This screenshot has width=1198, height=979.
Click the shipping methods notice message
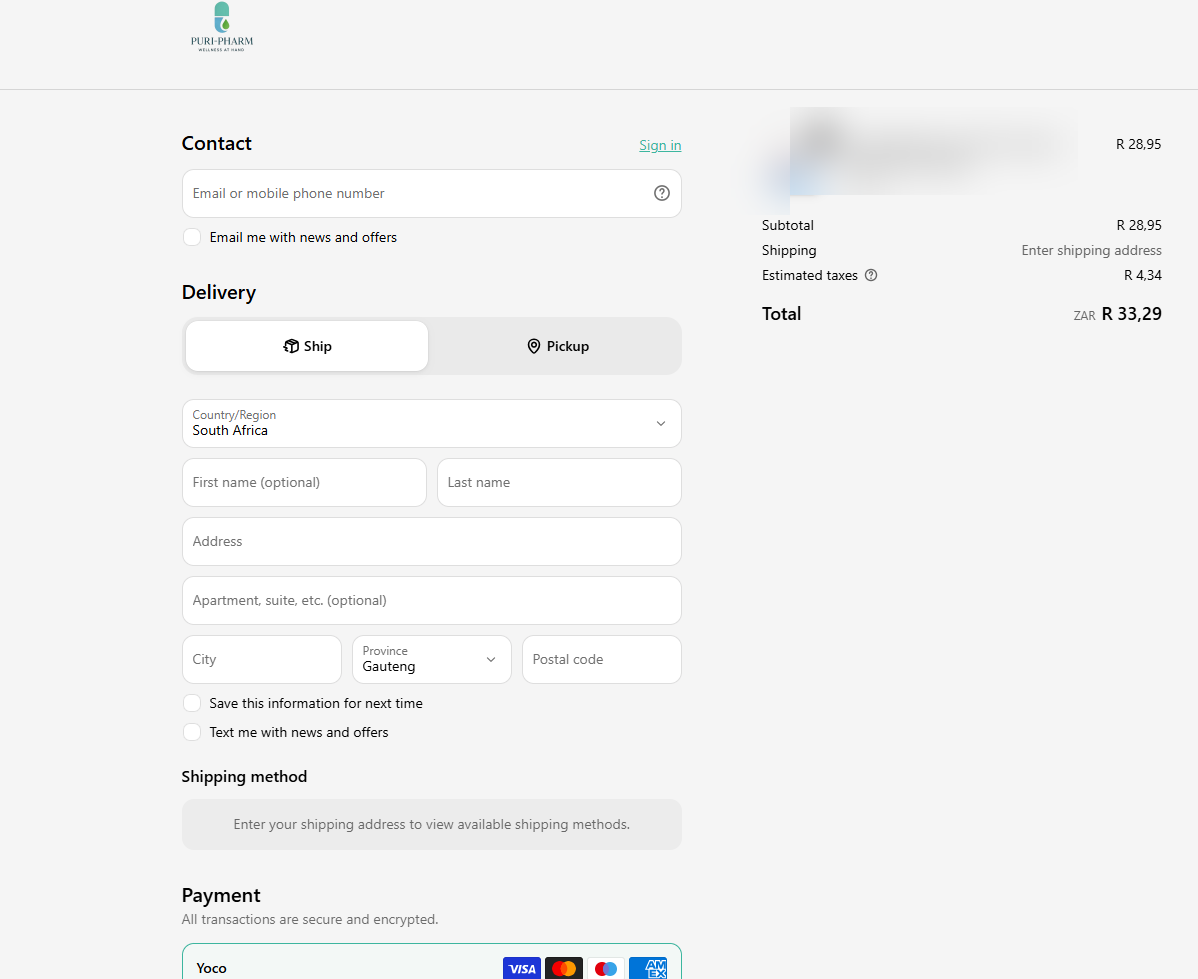point(432,825)
